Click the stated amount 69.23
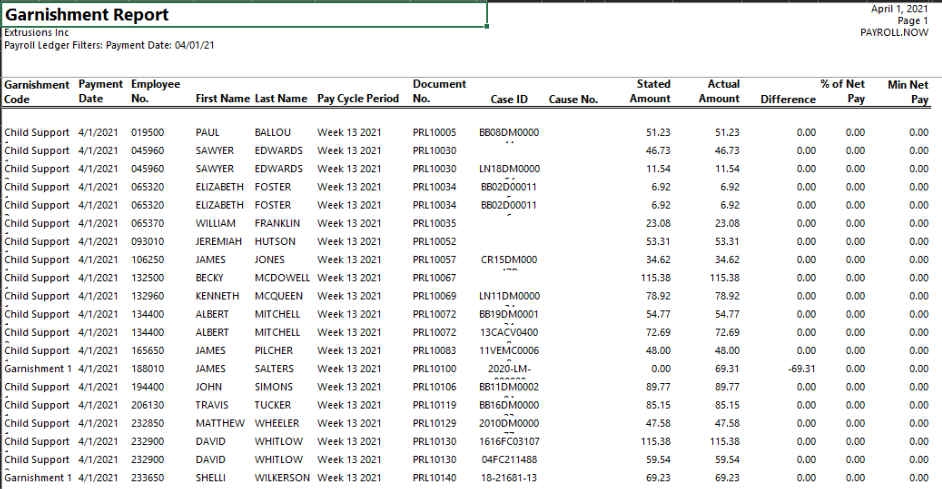 click(x=658, y=478)
